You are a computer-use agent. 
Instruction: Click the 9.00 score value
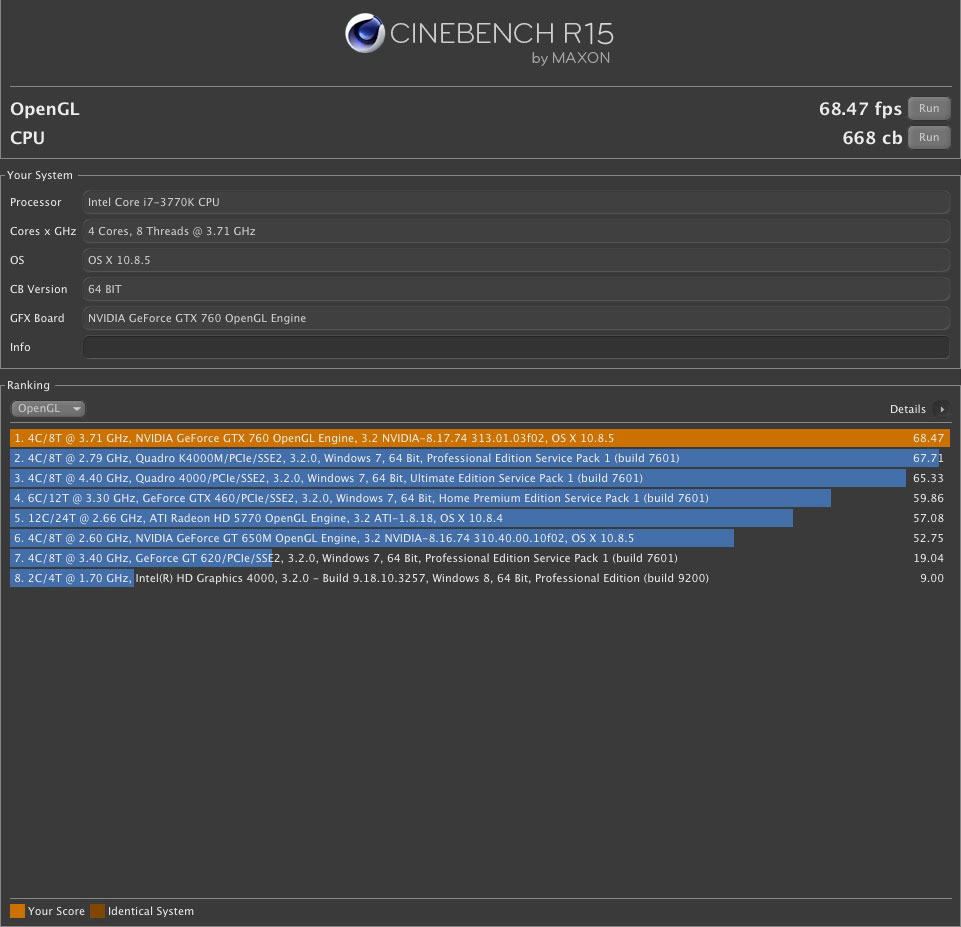(x=932, y=578)
